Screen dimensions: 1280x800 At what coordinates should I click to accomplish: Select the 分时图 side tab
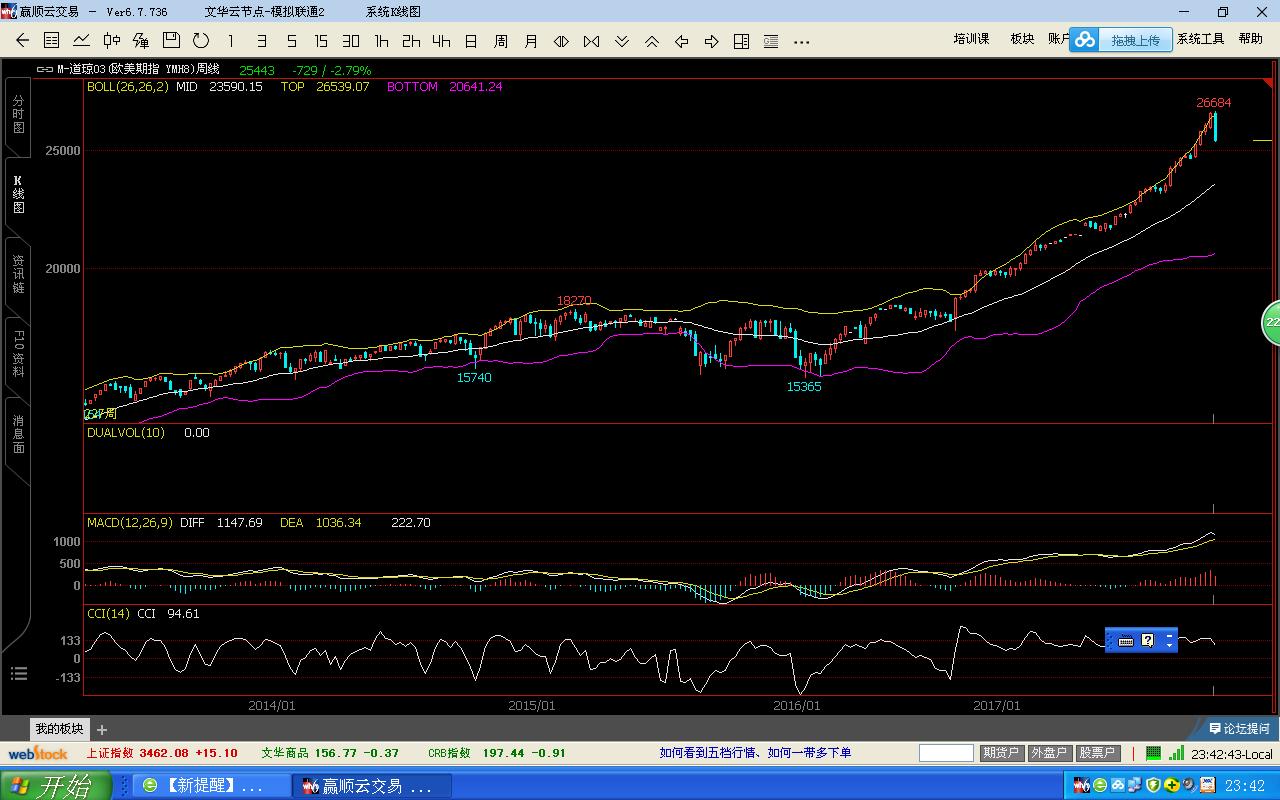point(18,114)
